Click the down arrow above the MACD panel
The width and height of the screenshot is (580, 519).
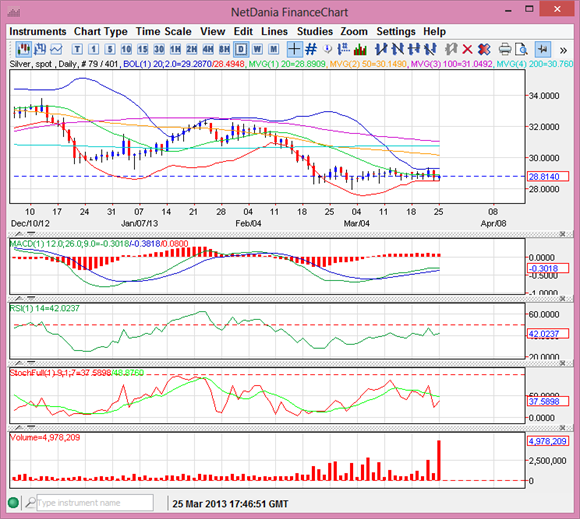(31, 234)
